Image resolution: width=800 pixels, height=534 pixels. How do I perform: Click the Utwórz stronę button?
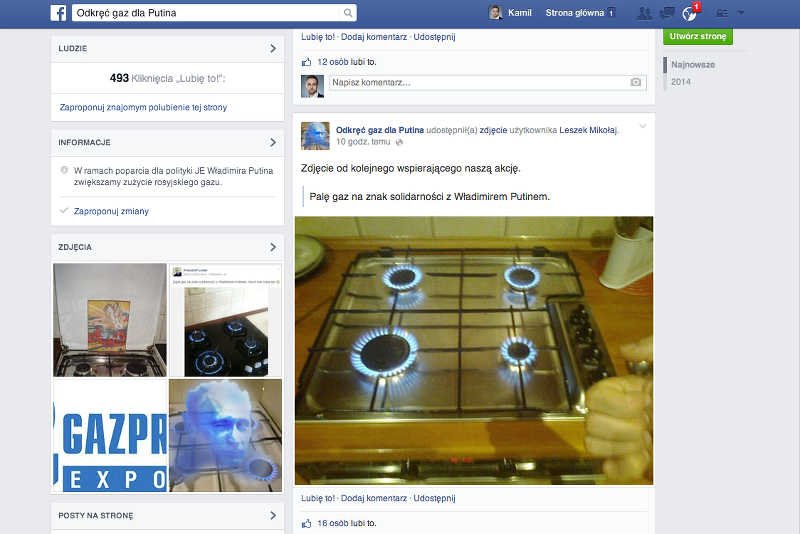[698, 36]
